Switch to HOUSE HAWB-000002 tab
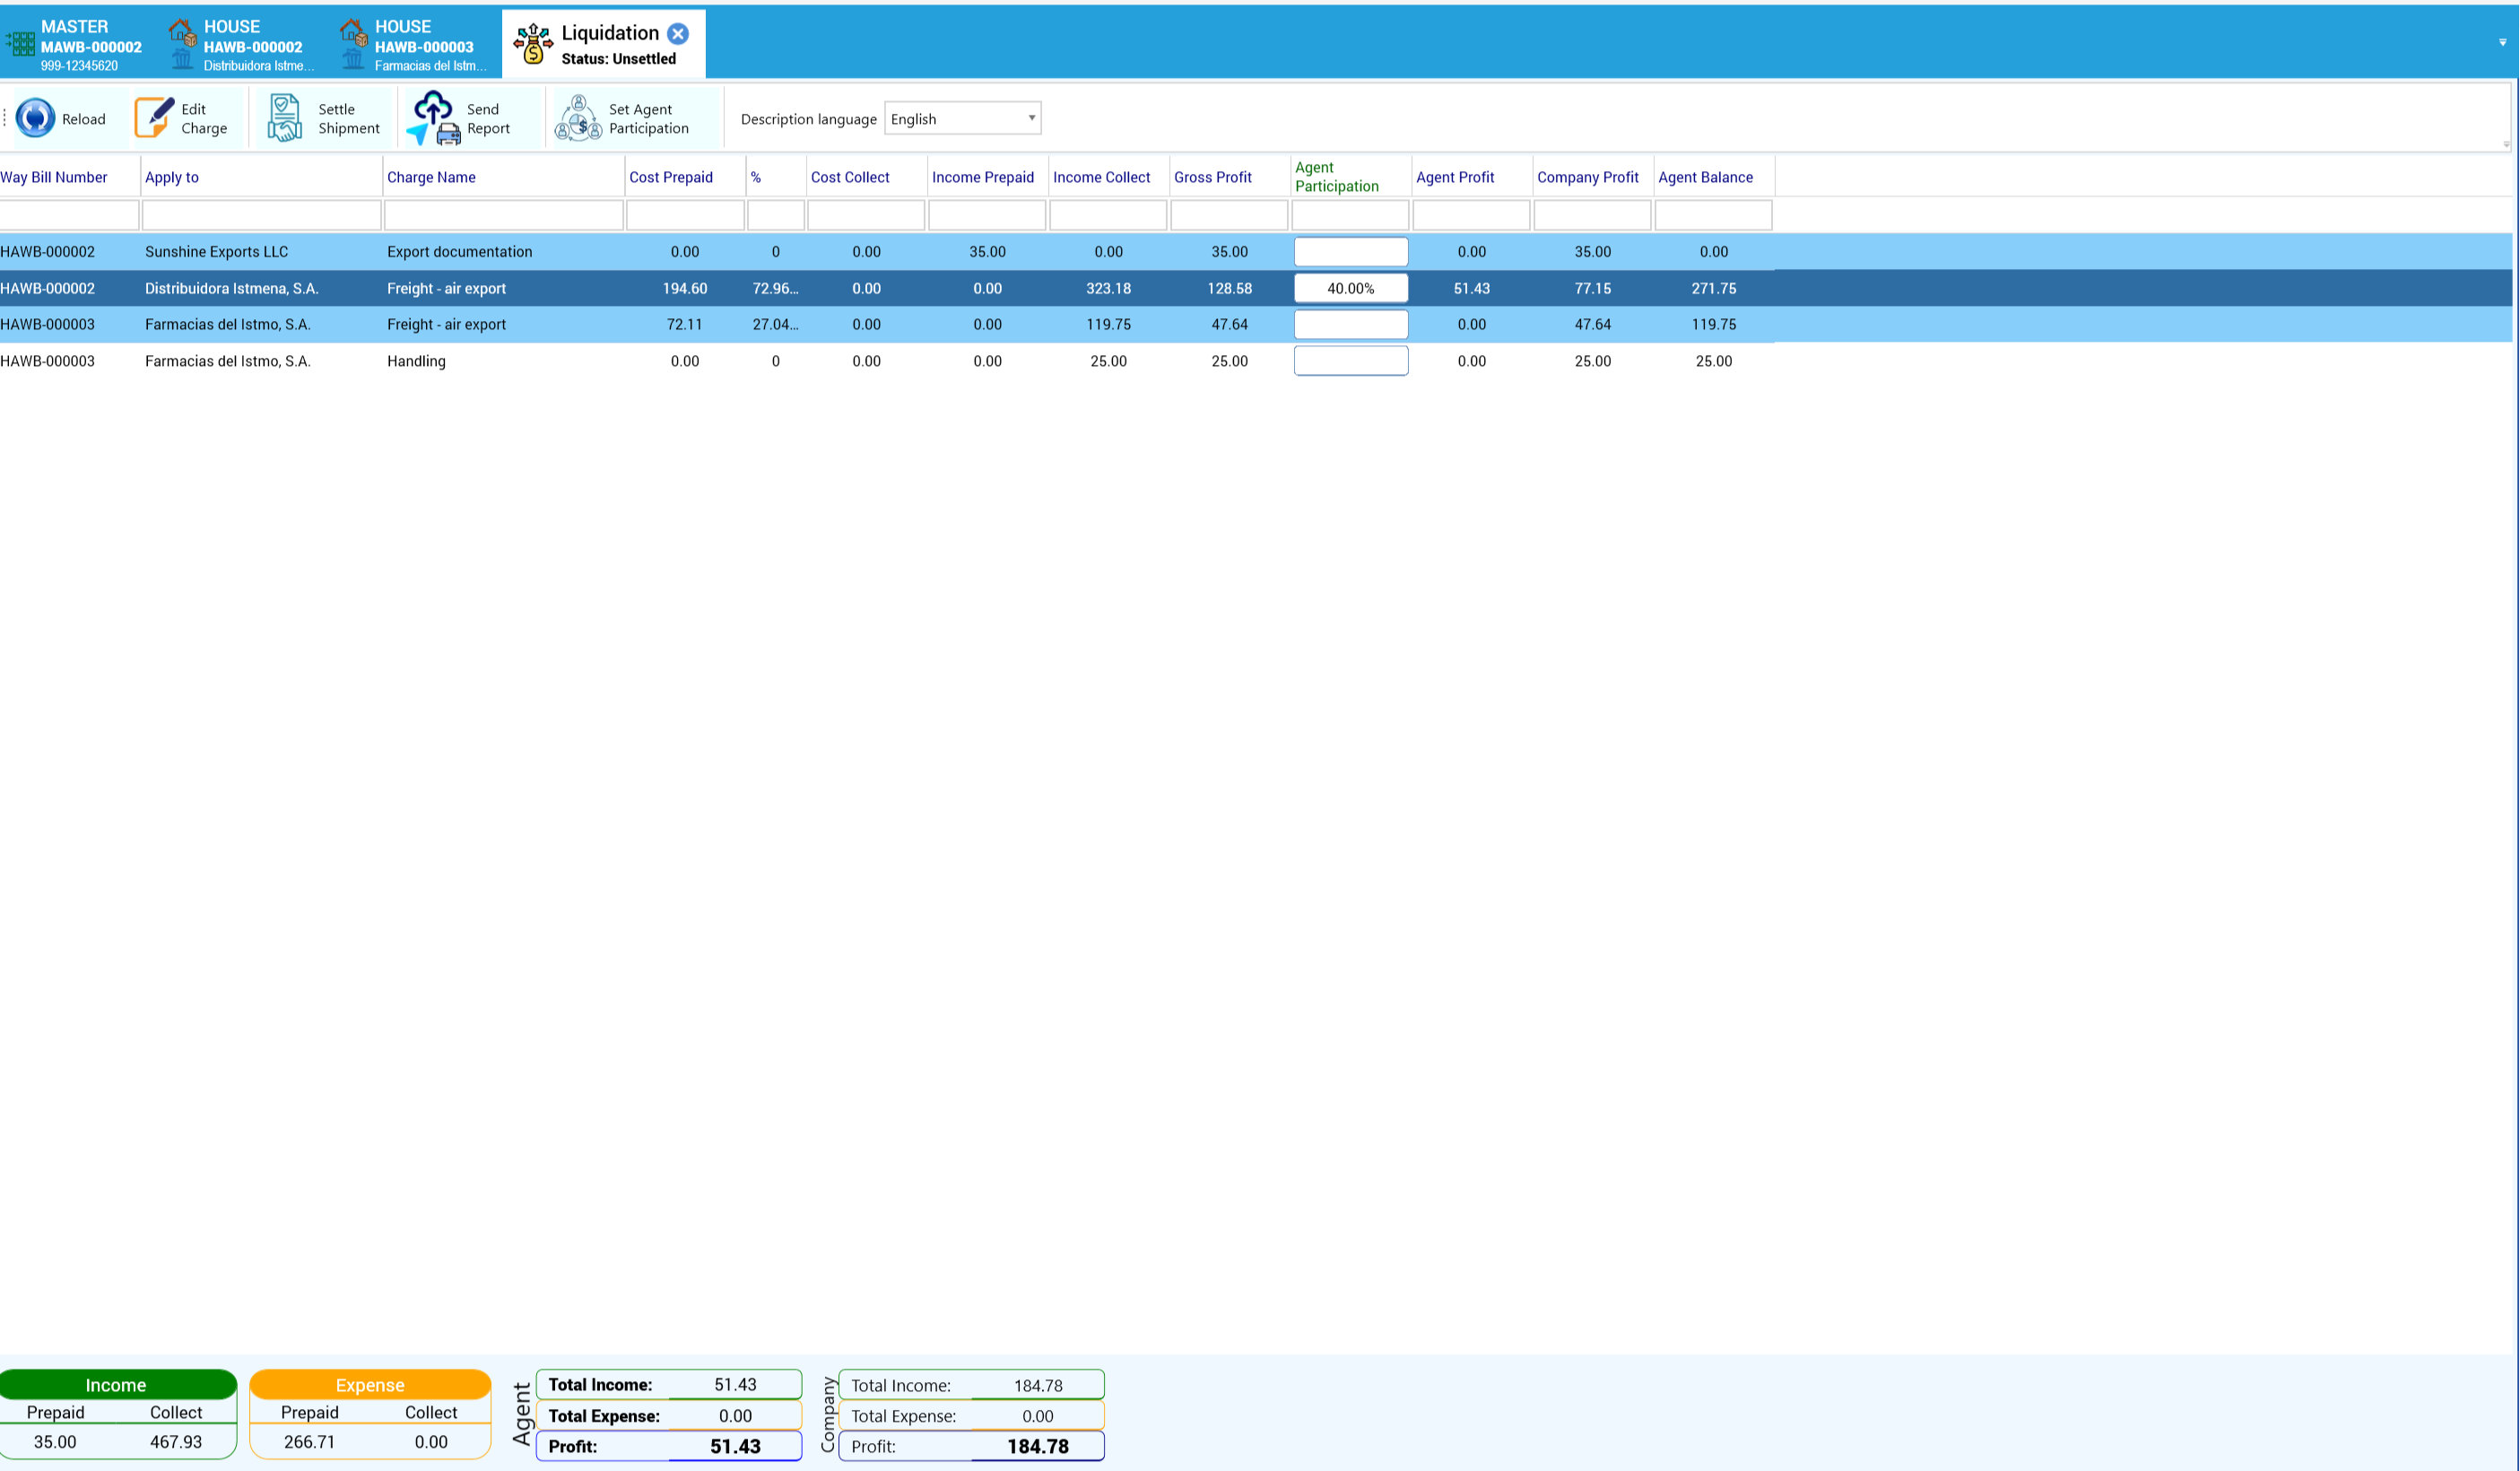2520x1471 pixels. (243, 45)
